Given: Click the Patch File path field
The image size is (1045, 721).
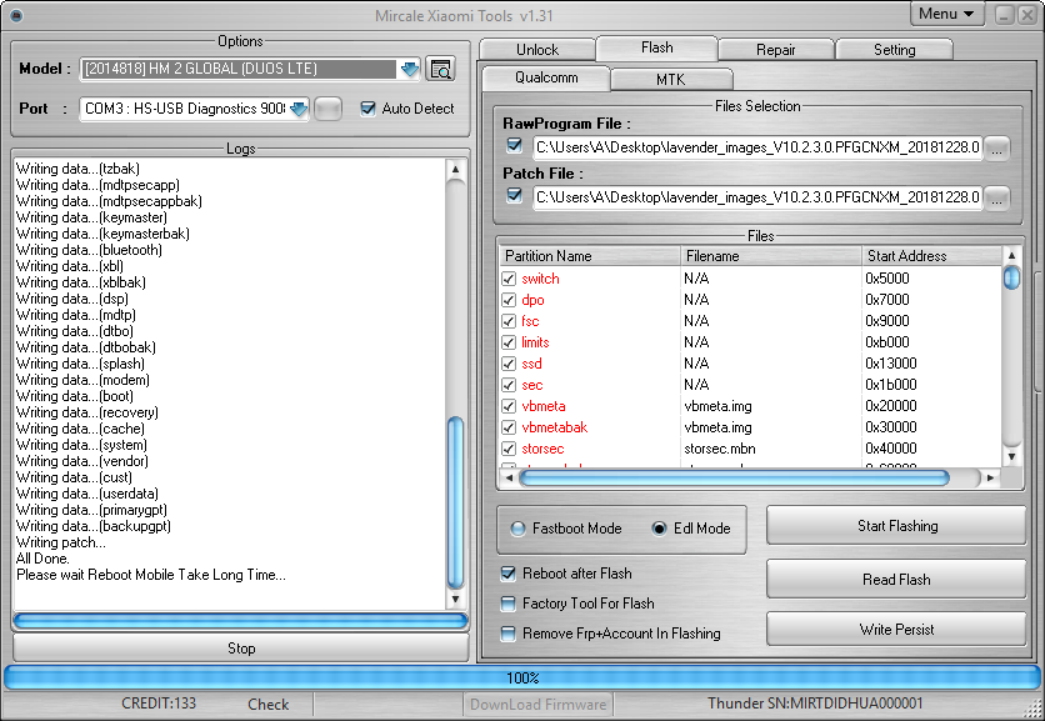Looking at the screenshot, I should click(x=758, y=197).
